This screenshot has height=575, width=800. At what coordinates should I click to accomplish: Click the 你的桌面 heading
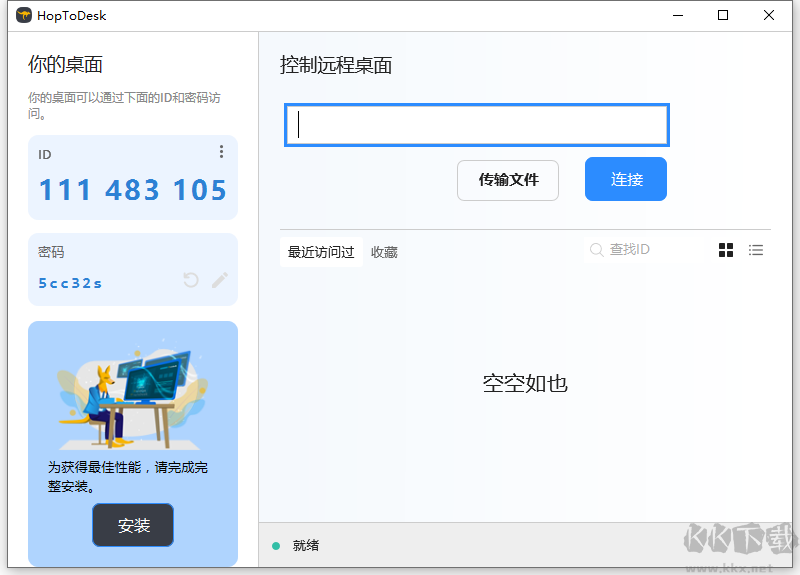[65, 64]
